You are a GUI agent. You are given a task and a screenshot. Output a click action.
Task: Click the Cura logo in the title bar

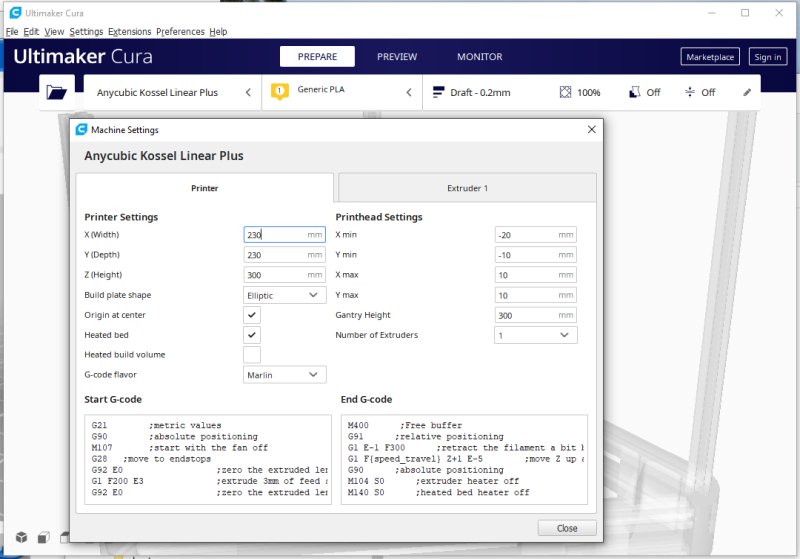pyautogui.click(x=15, y=13)
